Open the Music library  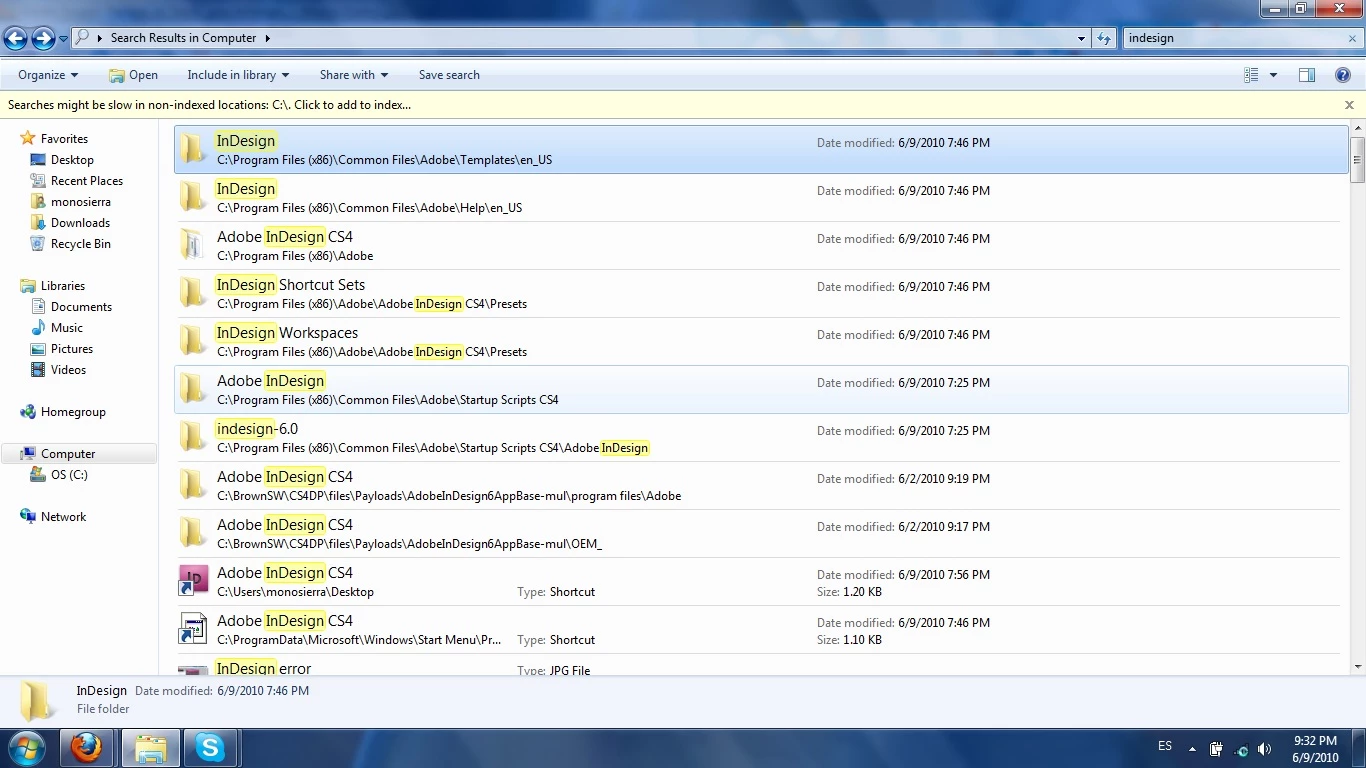pos(67,328)
